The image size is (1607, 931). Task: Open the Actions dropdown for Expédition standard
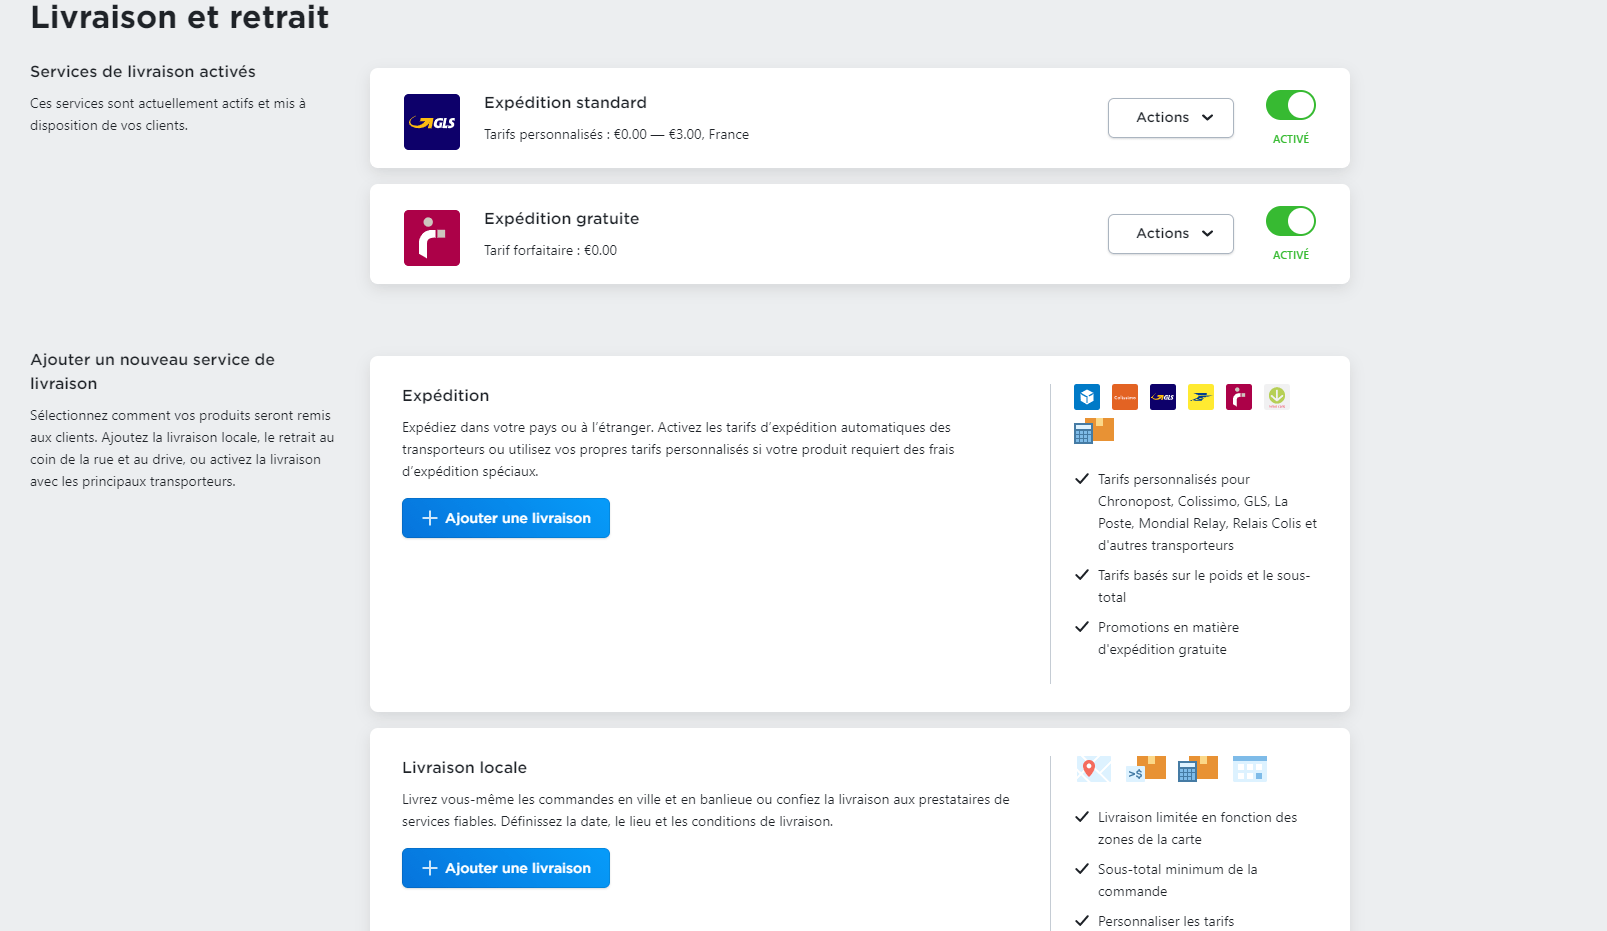click(1170, 118)
